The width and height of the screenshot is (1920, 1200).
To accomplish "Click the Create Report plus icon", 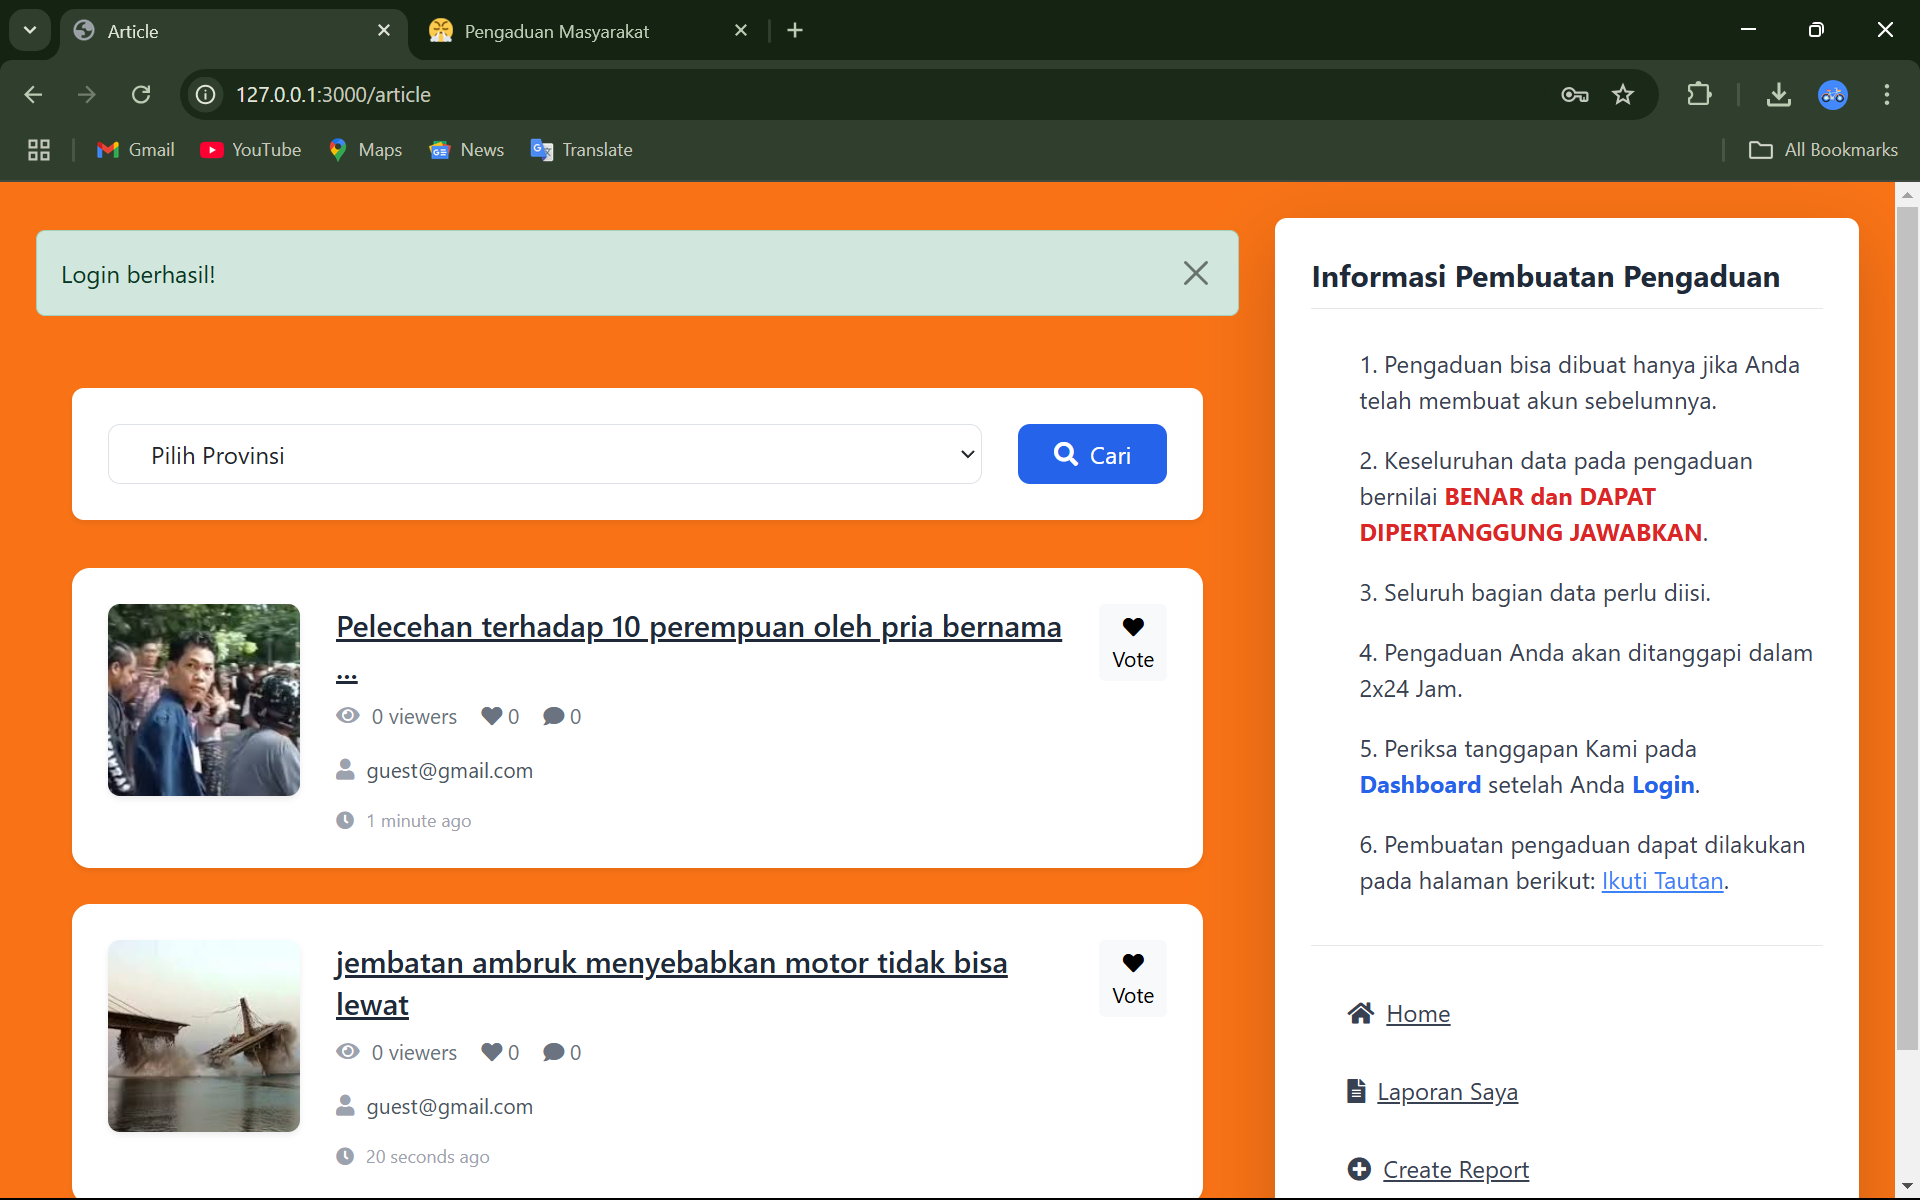I will pyautogui.click(x=1359, y=1169).
